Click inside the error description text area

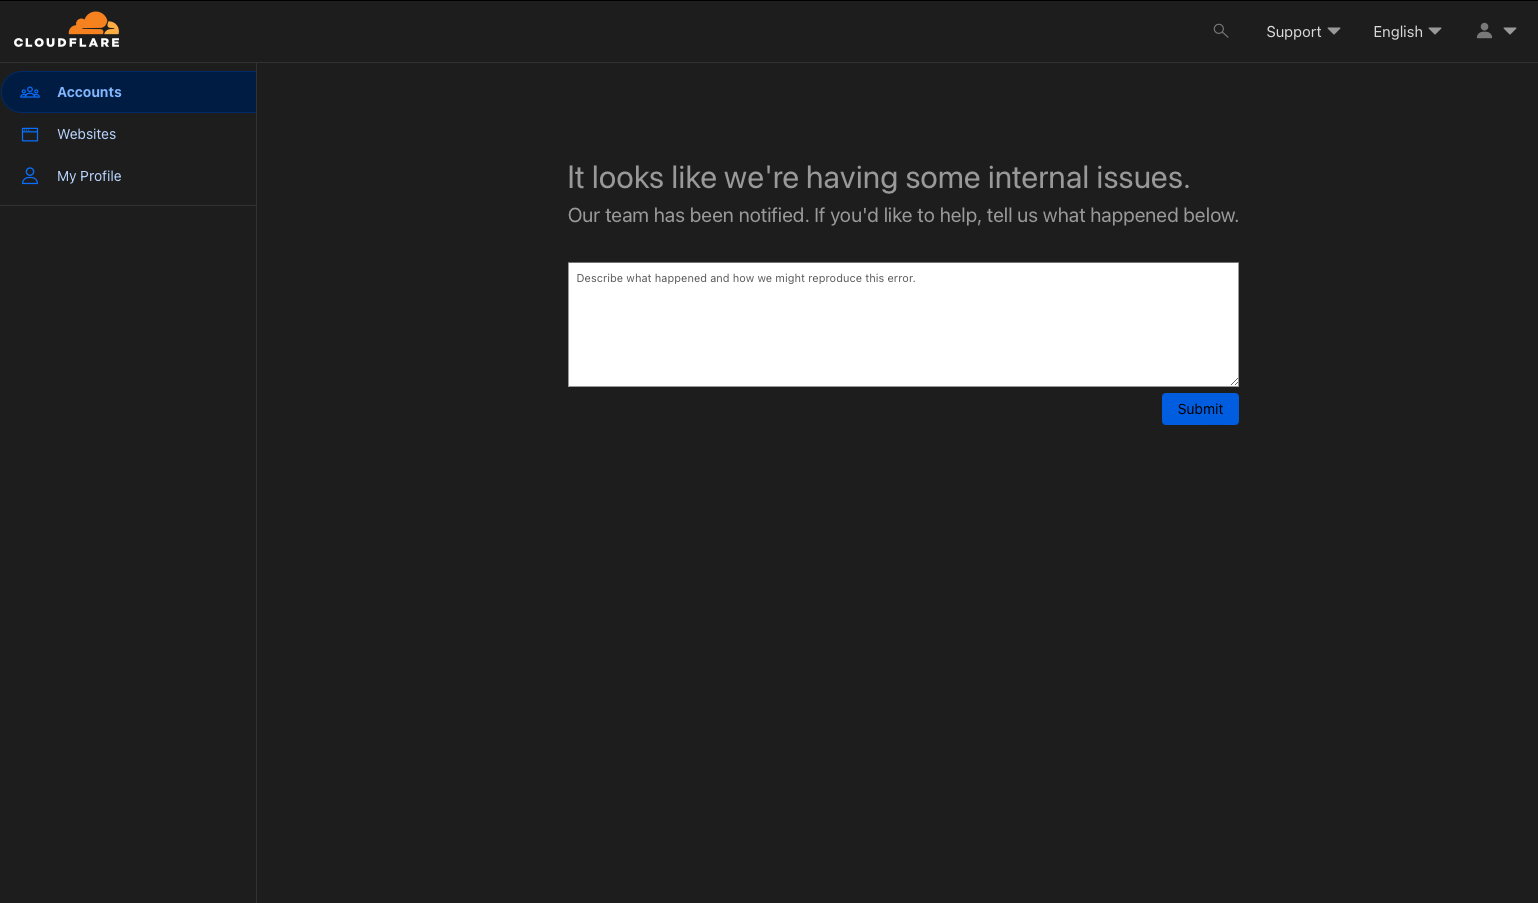[x=903, y=324]
